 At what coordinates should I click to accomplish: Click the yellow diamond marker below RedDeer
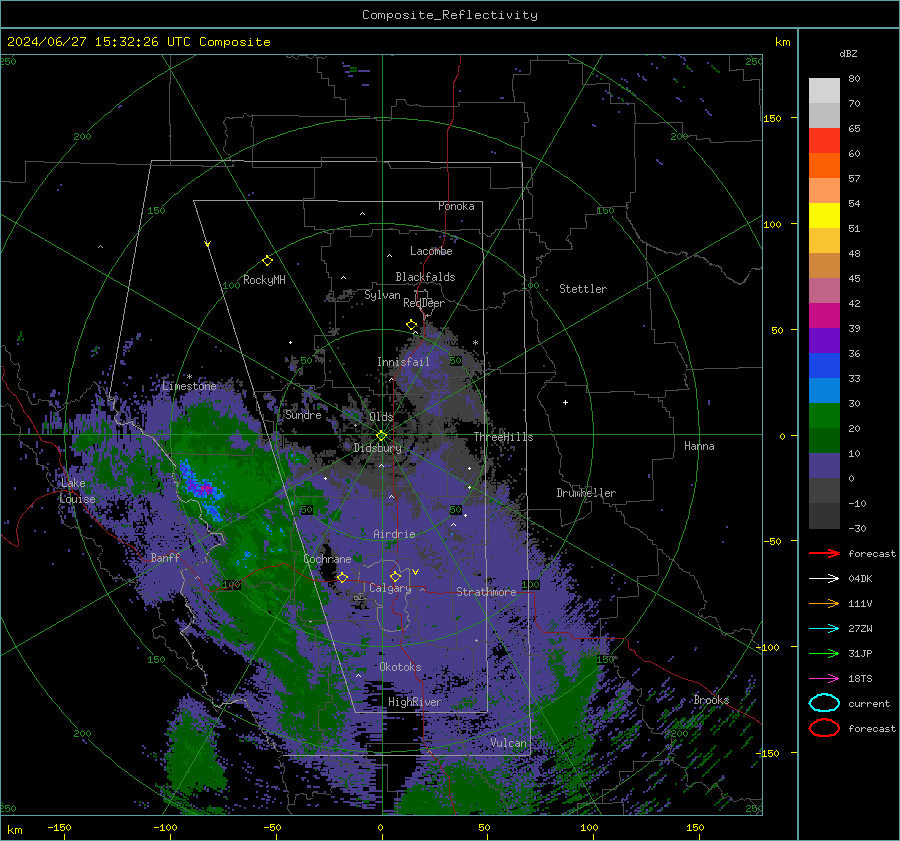coord(412,325)
